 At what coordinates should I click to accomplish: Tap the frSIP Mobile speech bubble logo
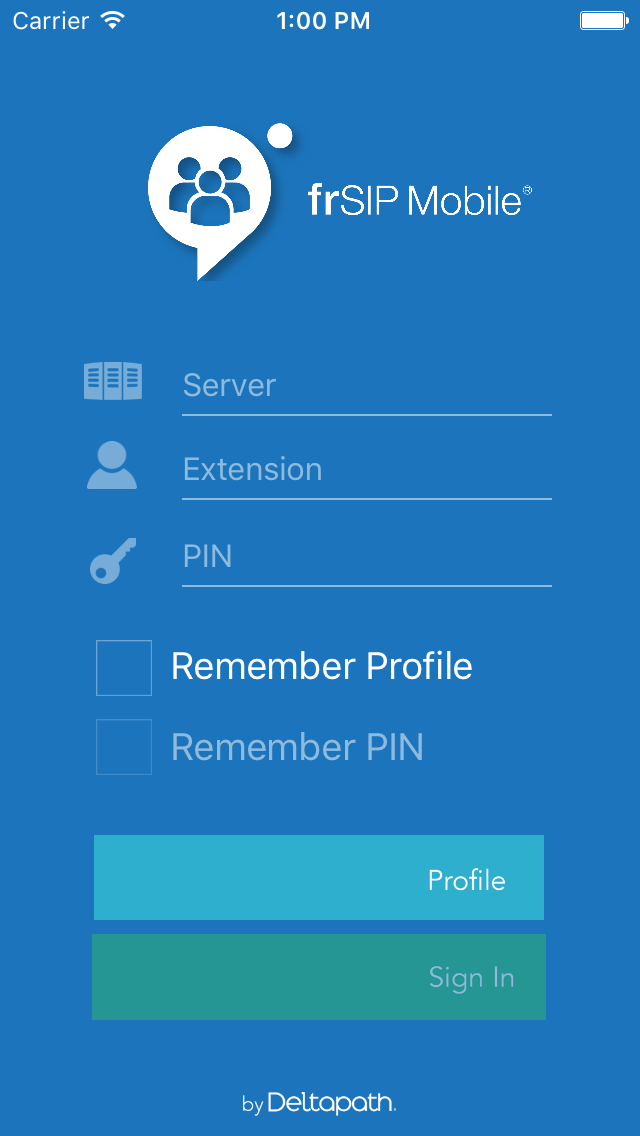(210, 202)
